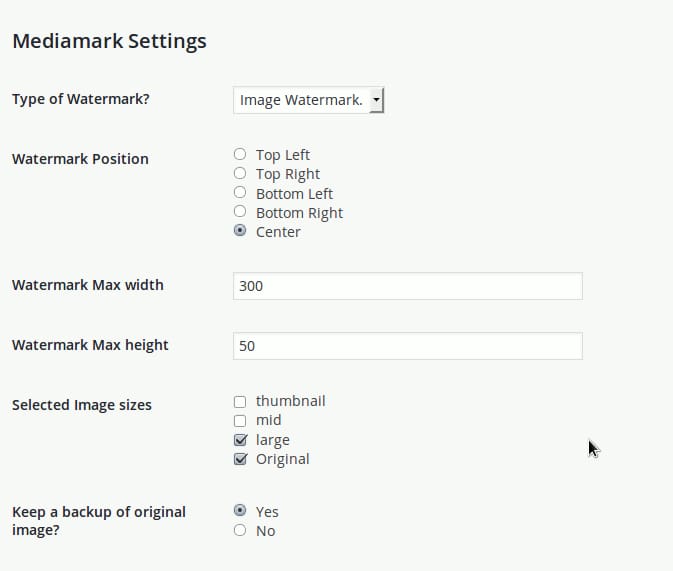This screenshot has height=571, width=673.
Task: Click into the Watermark Max height field
Action: 407,346
